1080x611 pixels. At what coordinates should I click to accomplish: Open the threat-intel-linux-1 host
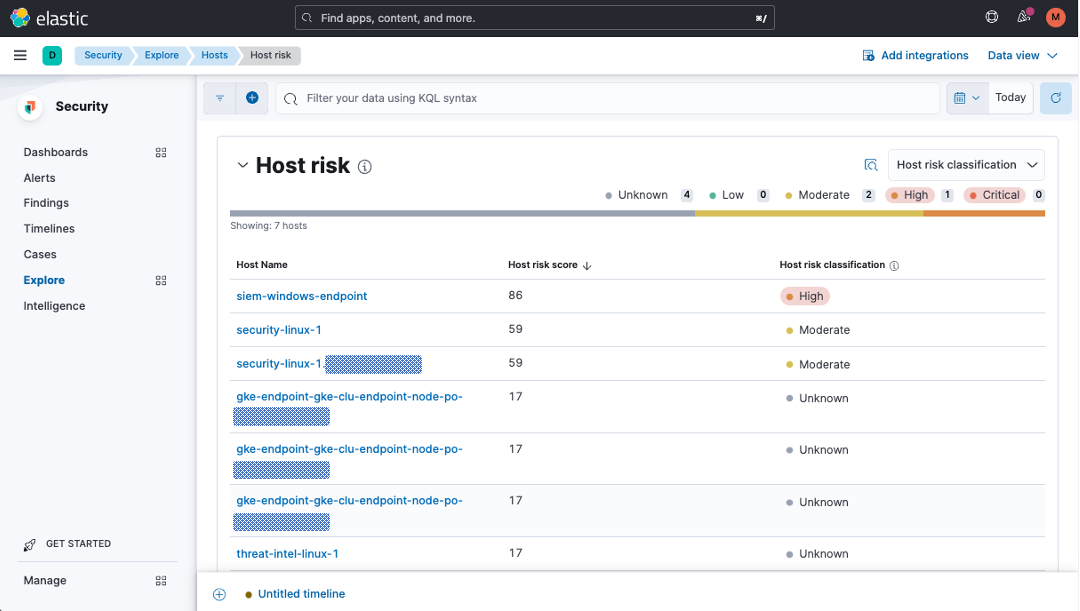click(x=287, y=554)
